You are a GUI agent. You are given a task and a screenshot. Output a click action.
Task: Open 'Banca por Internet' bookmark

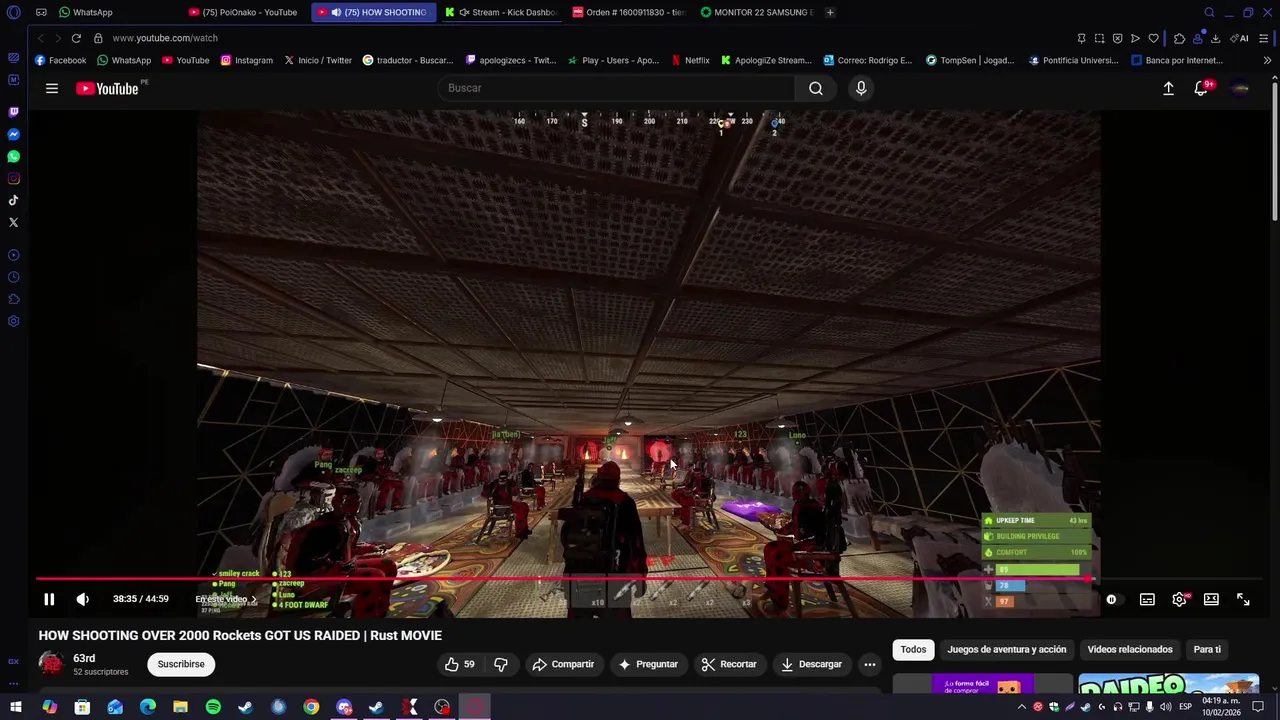click(x=1177, y=60)
